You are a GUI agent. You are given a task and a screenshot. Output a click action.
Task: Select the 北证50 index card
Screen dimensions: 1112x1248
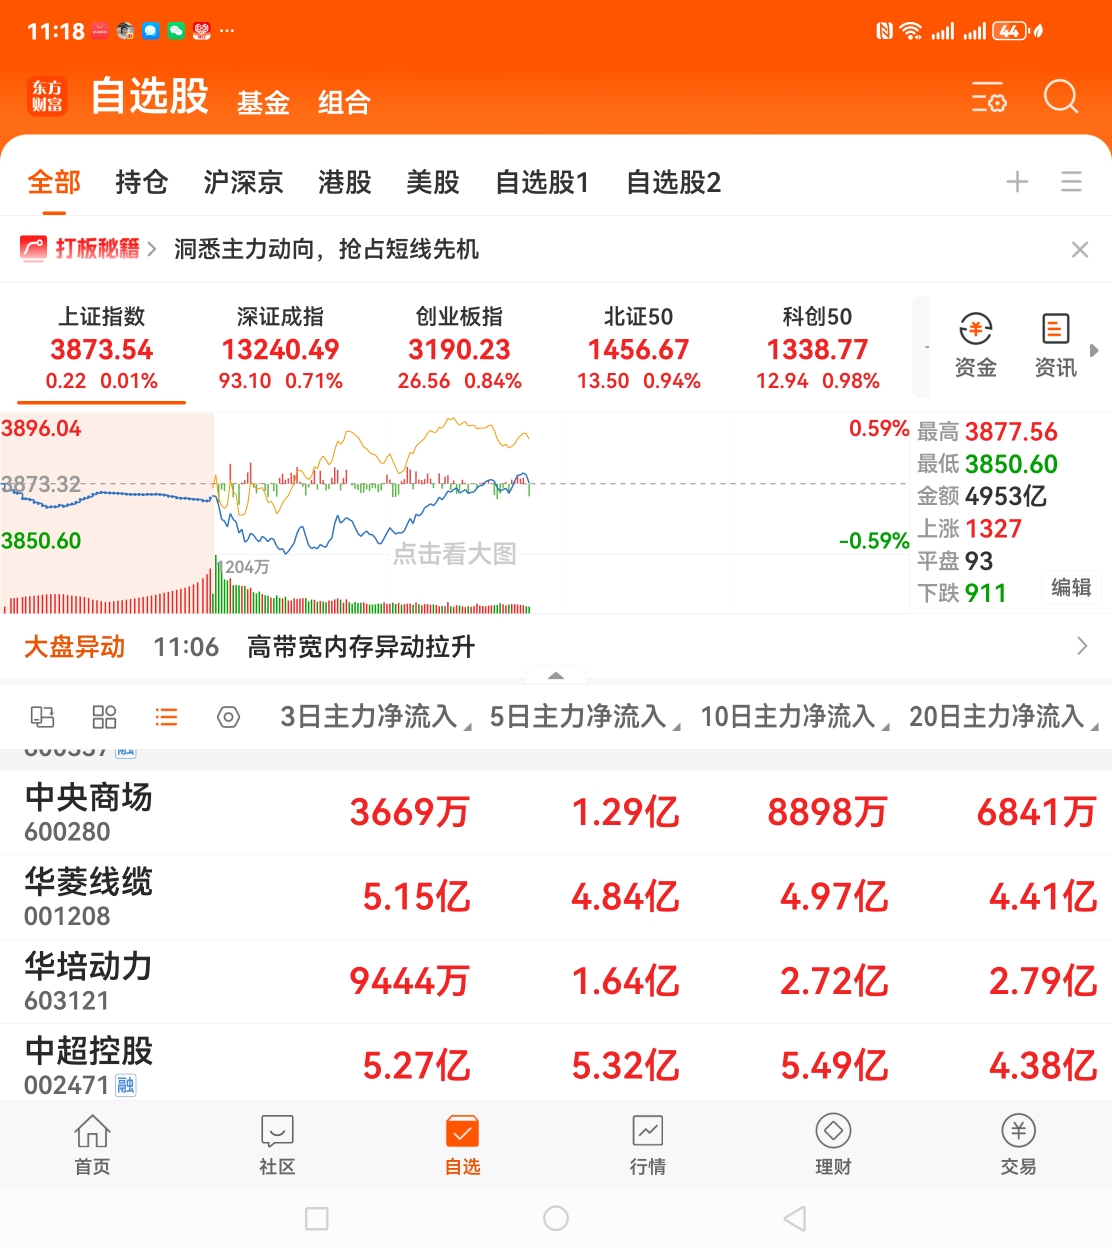click(x=638, y=349)
